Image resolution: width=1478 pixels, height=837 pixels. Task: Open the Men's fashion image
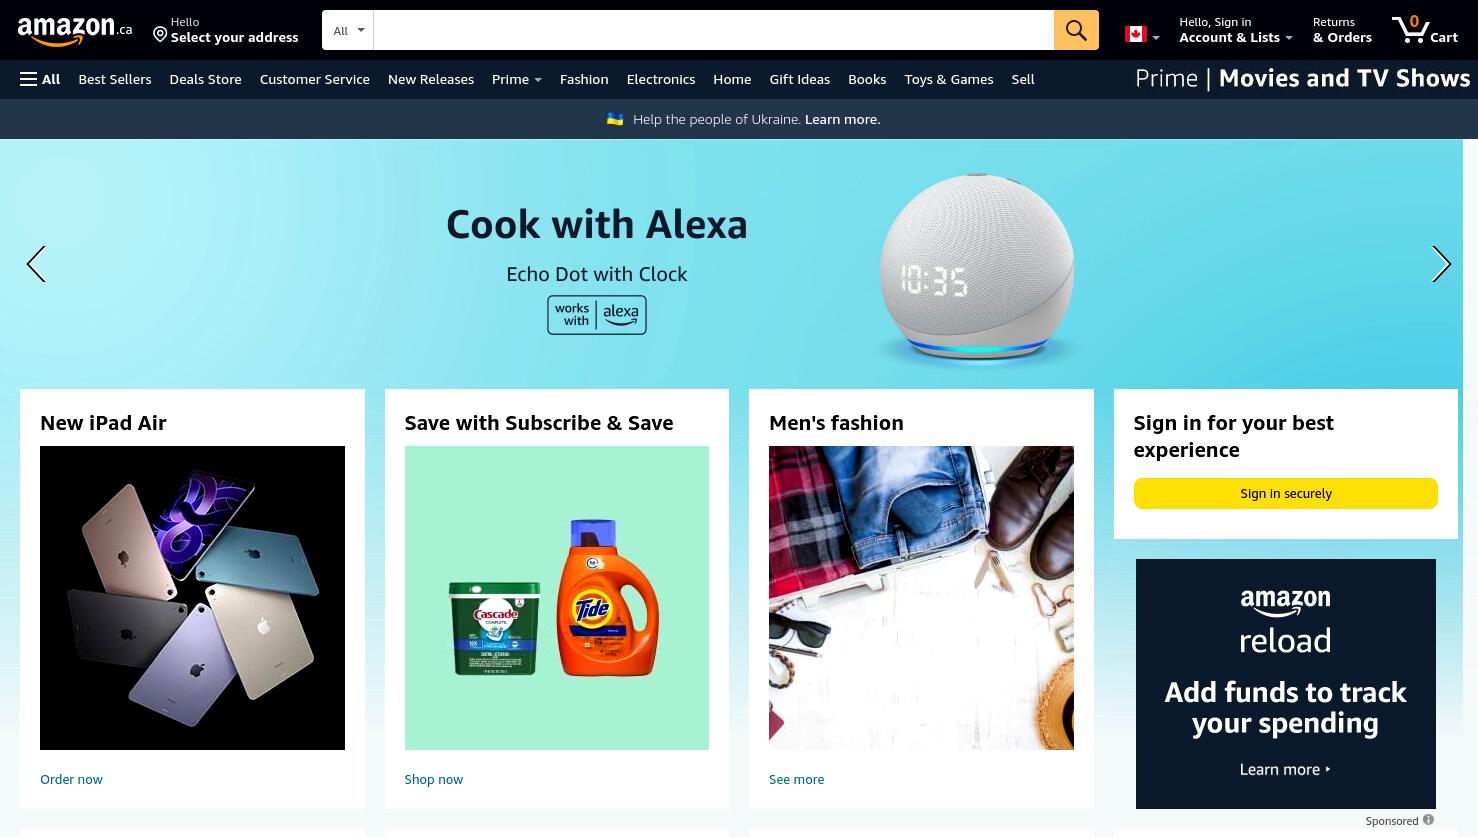[x=921, y=598]
